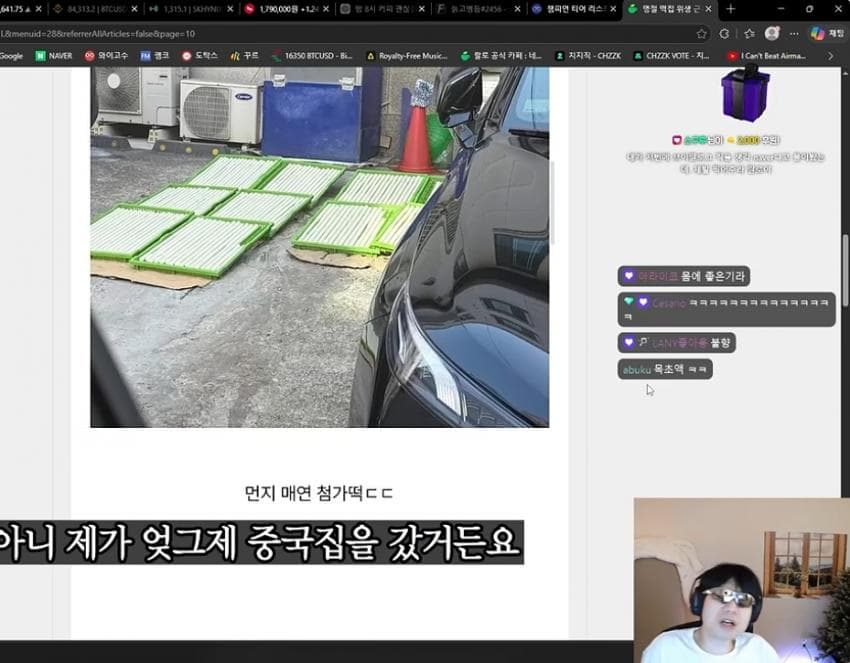Open the Royalty-Free Music bookmark

coord(407,56)
